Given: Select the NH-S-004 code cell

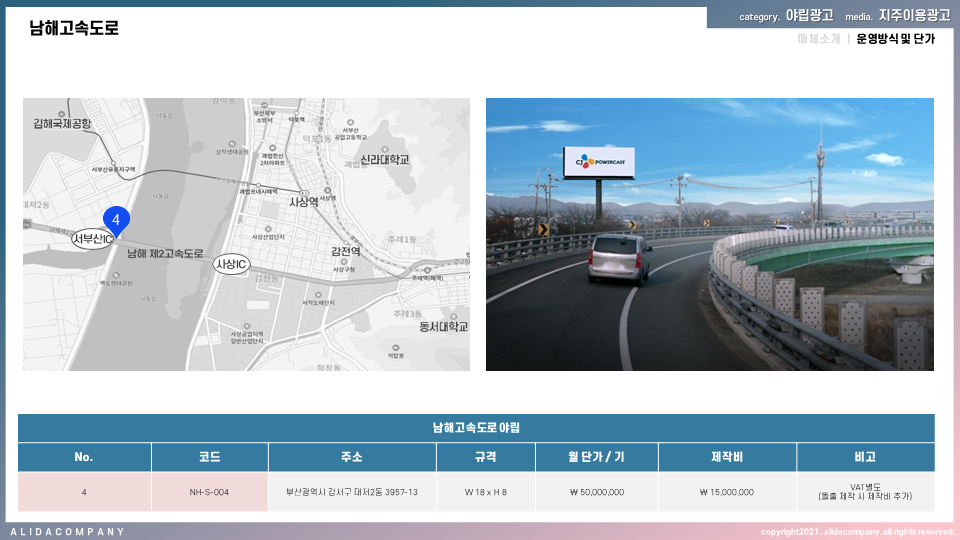Looking at the screenshot, I should 209,492.
